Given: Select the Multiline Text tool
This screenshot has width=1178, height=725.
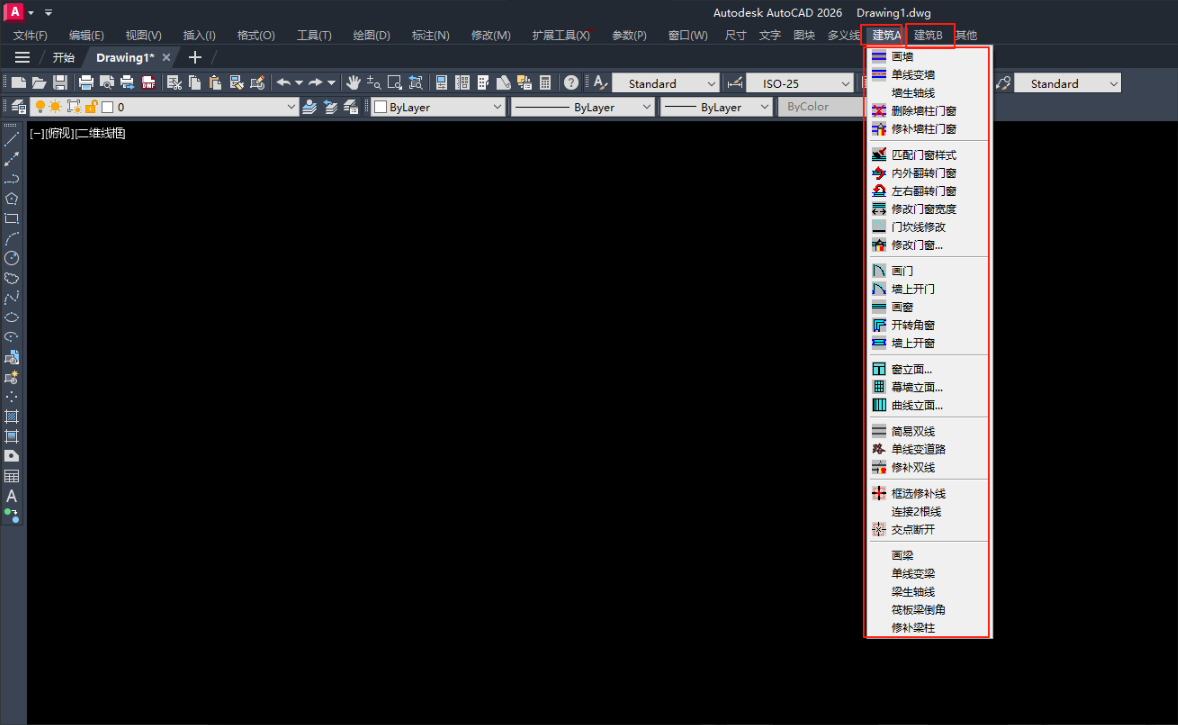Looking at the screenshot, I should click(12, 494).
